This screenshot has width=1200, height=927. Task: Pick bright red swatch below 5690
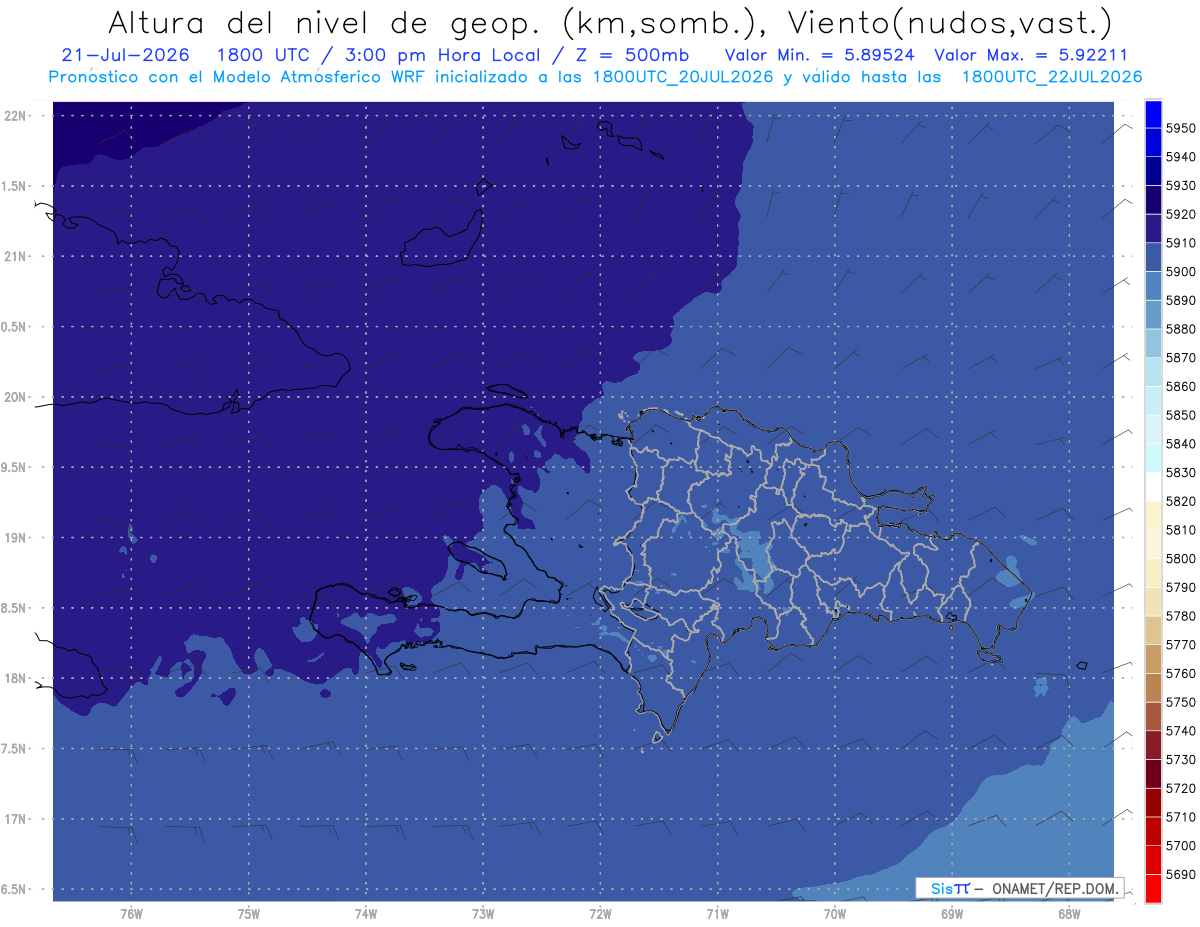pos(1153,888)
